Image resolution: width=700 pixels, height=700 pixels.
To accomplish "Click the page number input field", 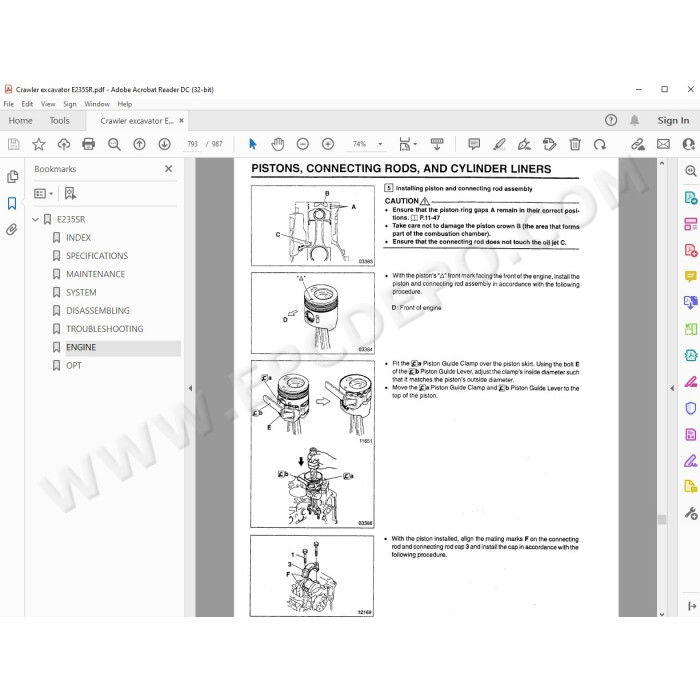I will pyautogui.click(x=192, y=144).
